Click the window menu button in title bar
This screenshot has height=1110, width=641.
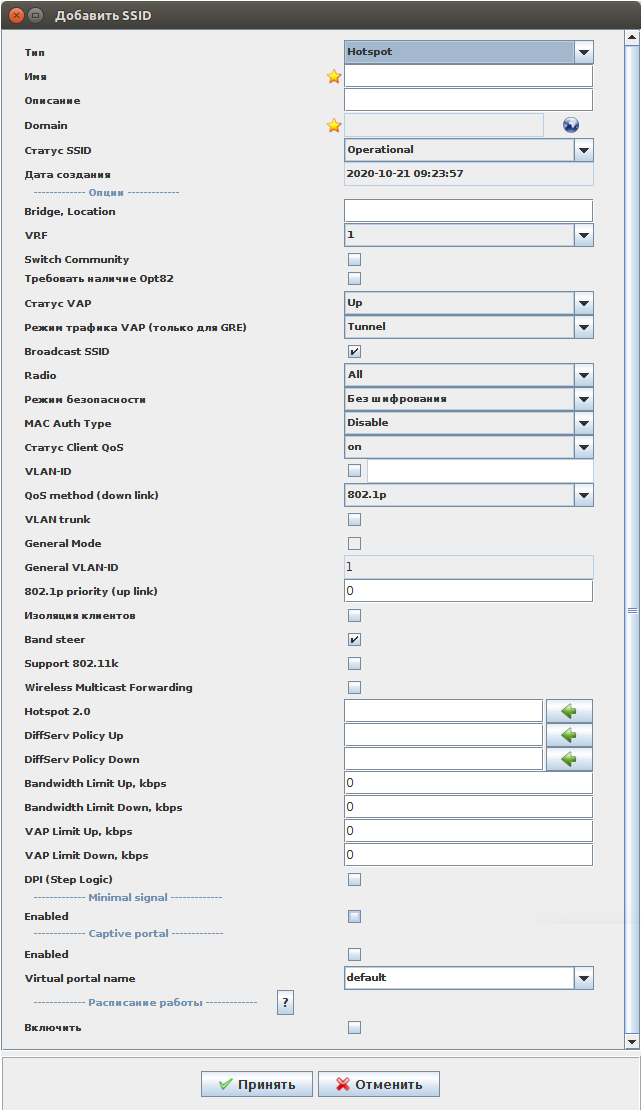click(36, 16)
